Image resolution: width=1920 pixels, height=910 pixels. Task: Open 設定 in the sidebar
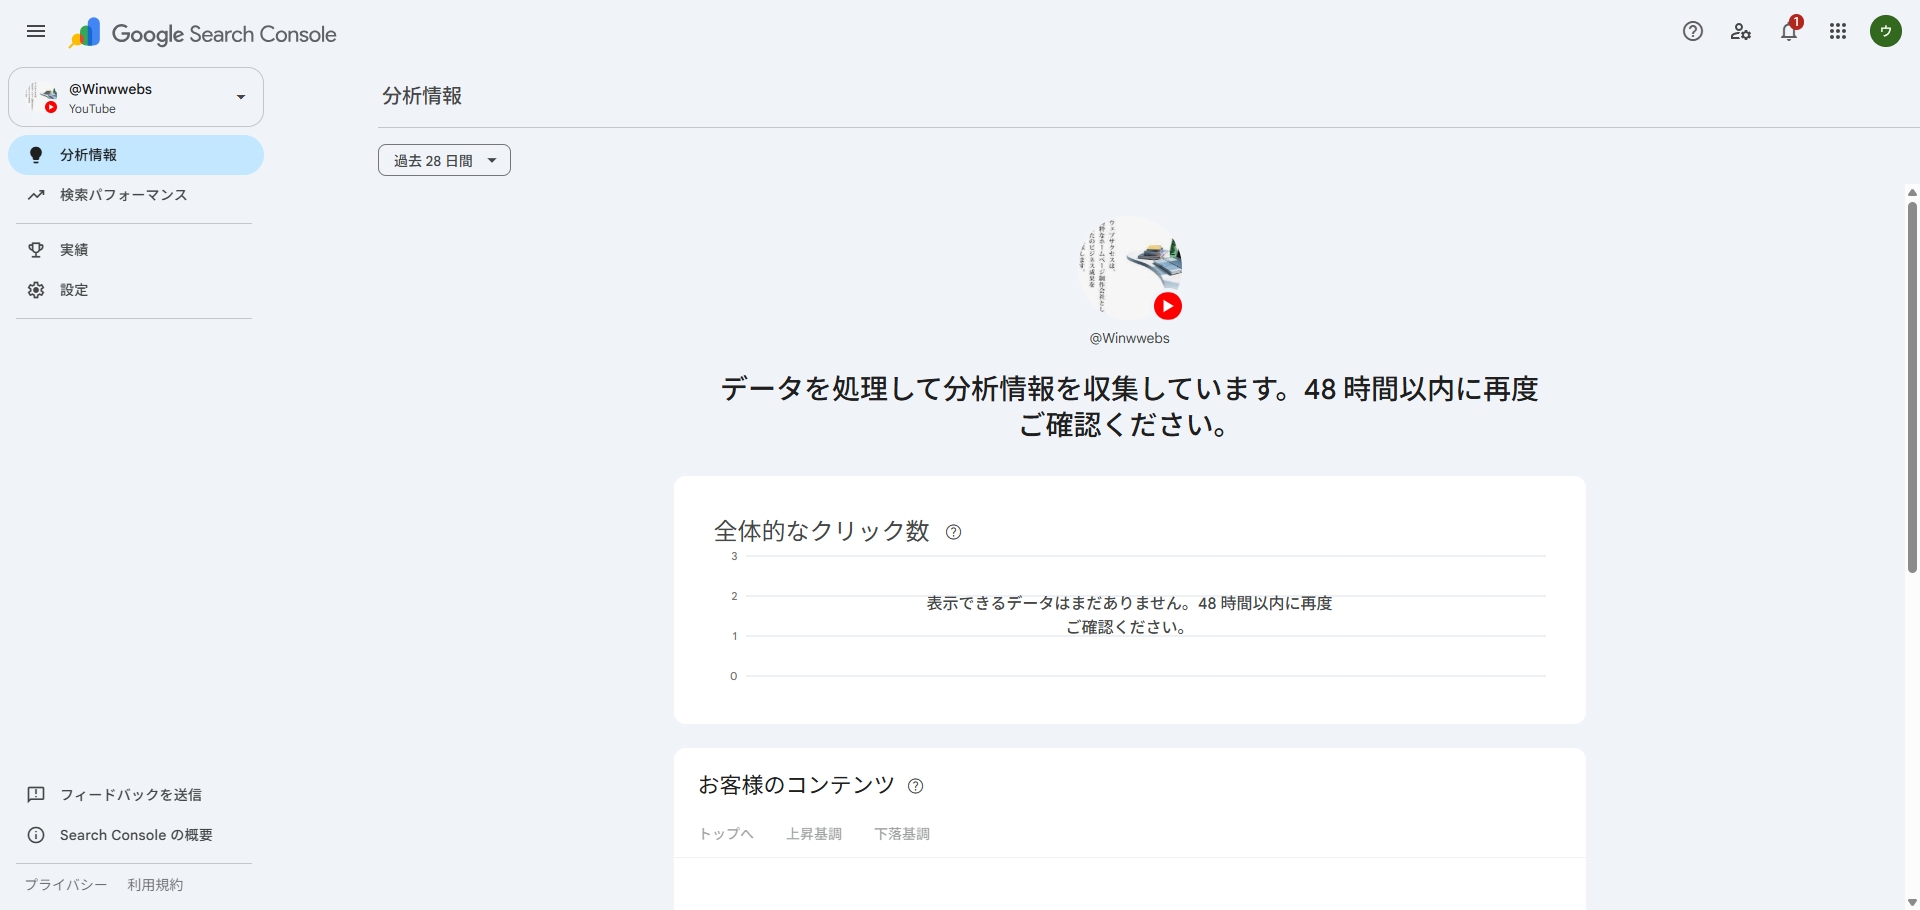click(x=136, y=290)
